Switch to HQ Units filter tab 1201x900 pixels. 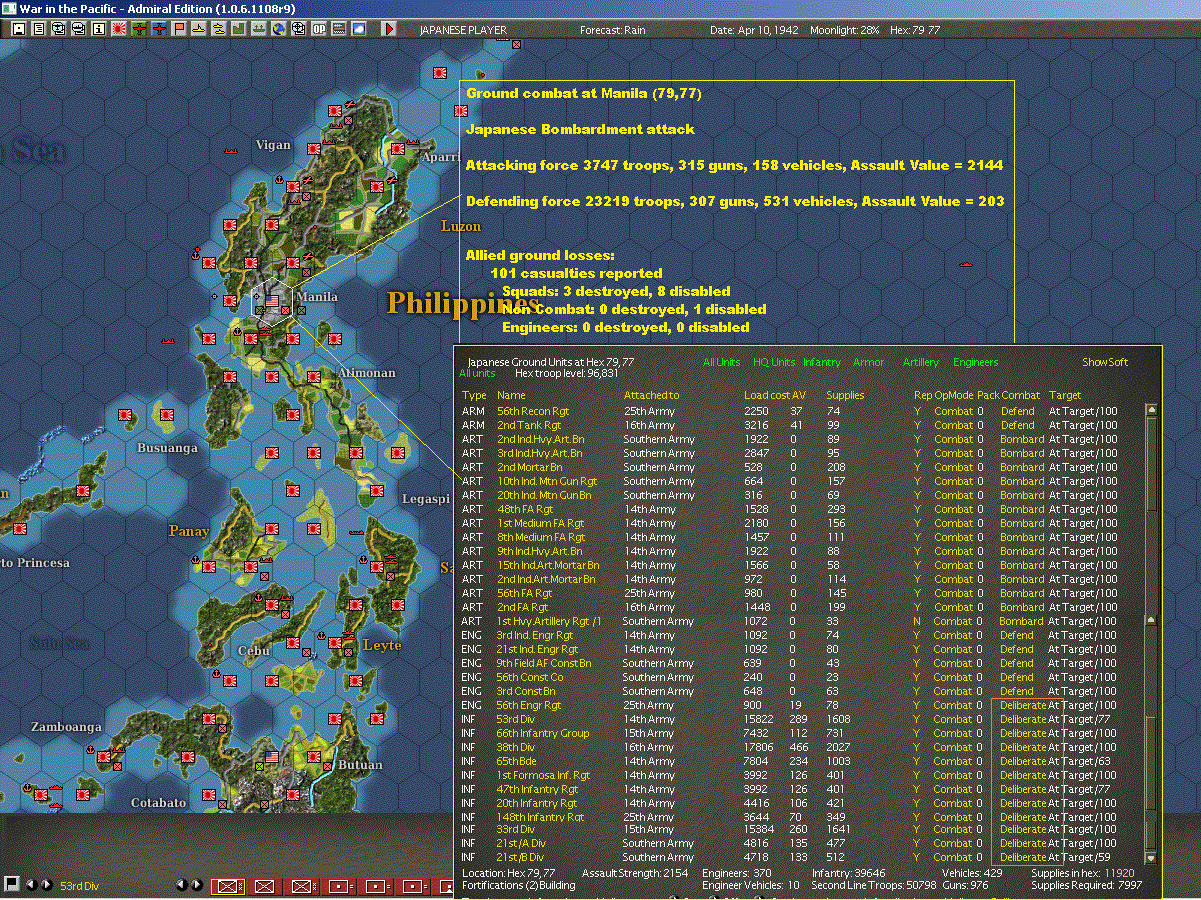tap(775, 362)
